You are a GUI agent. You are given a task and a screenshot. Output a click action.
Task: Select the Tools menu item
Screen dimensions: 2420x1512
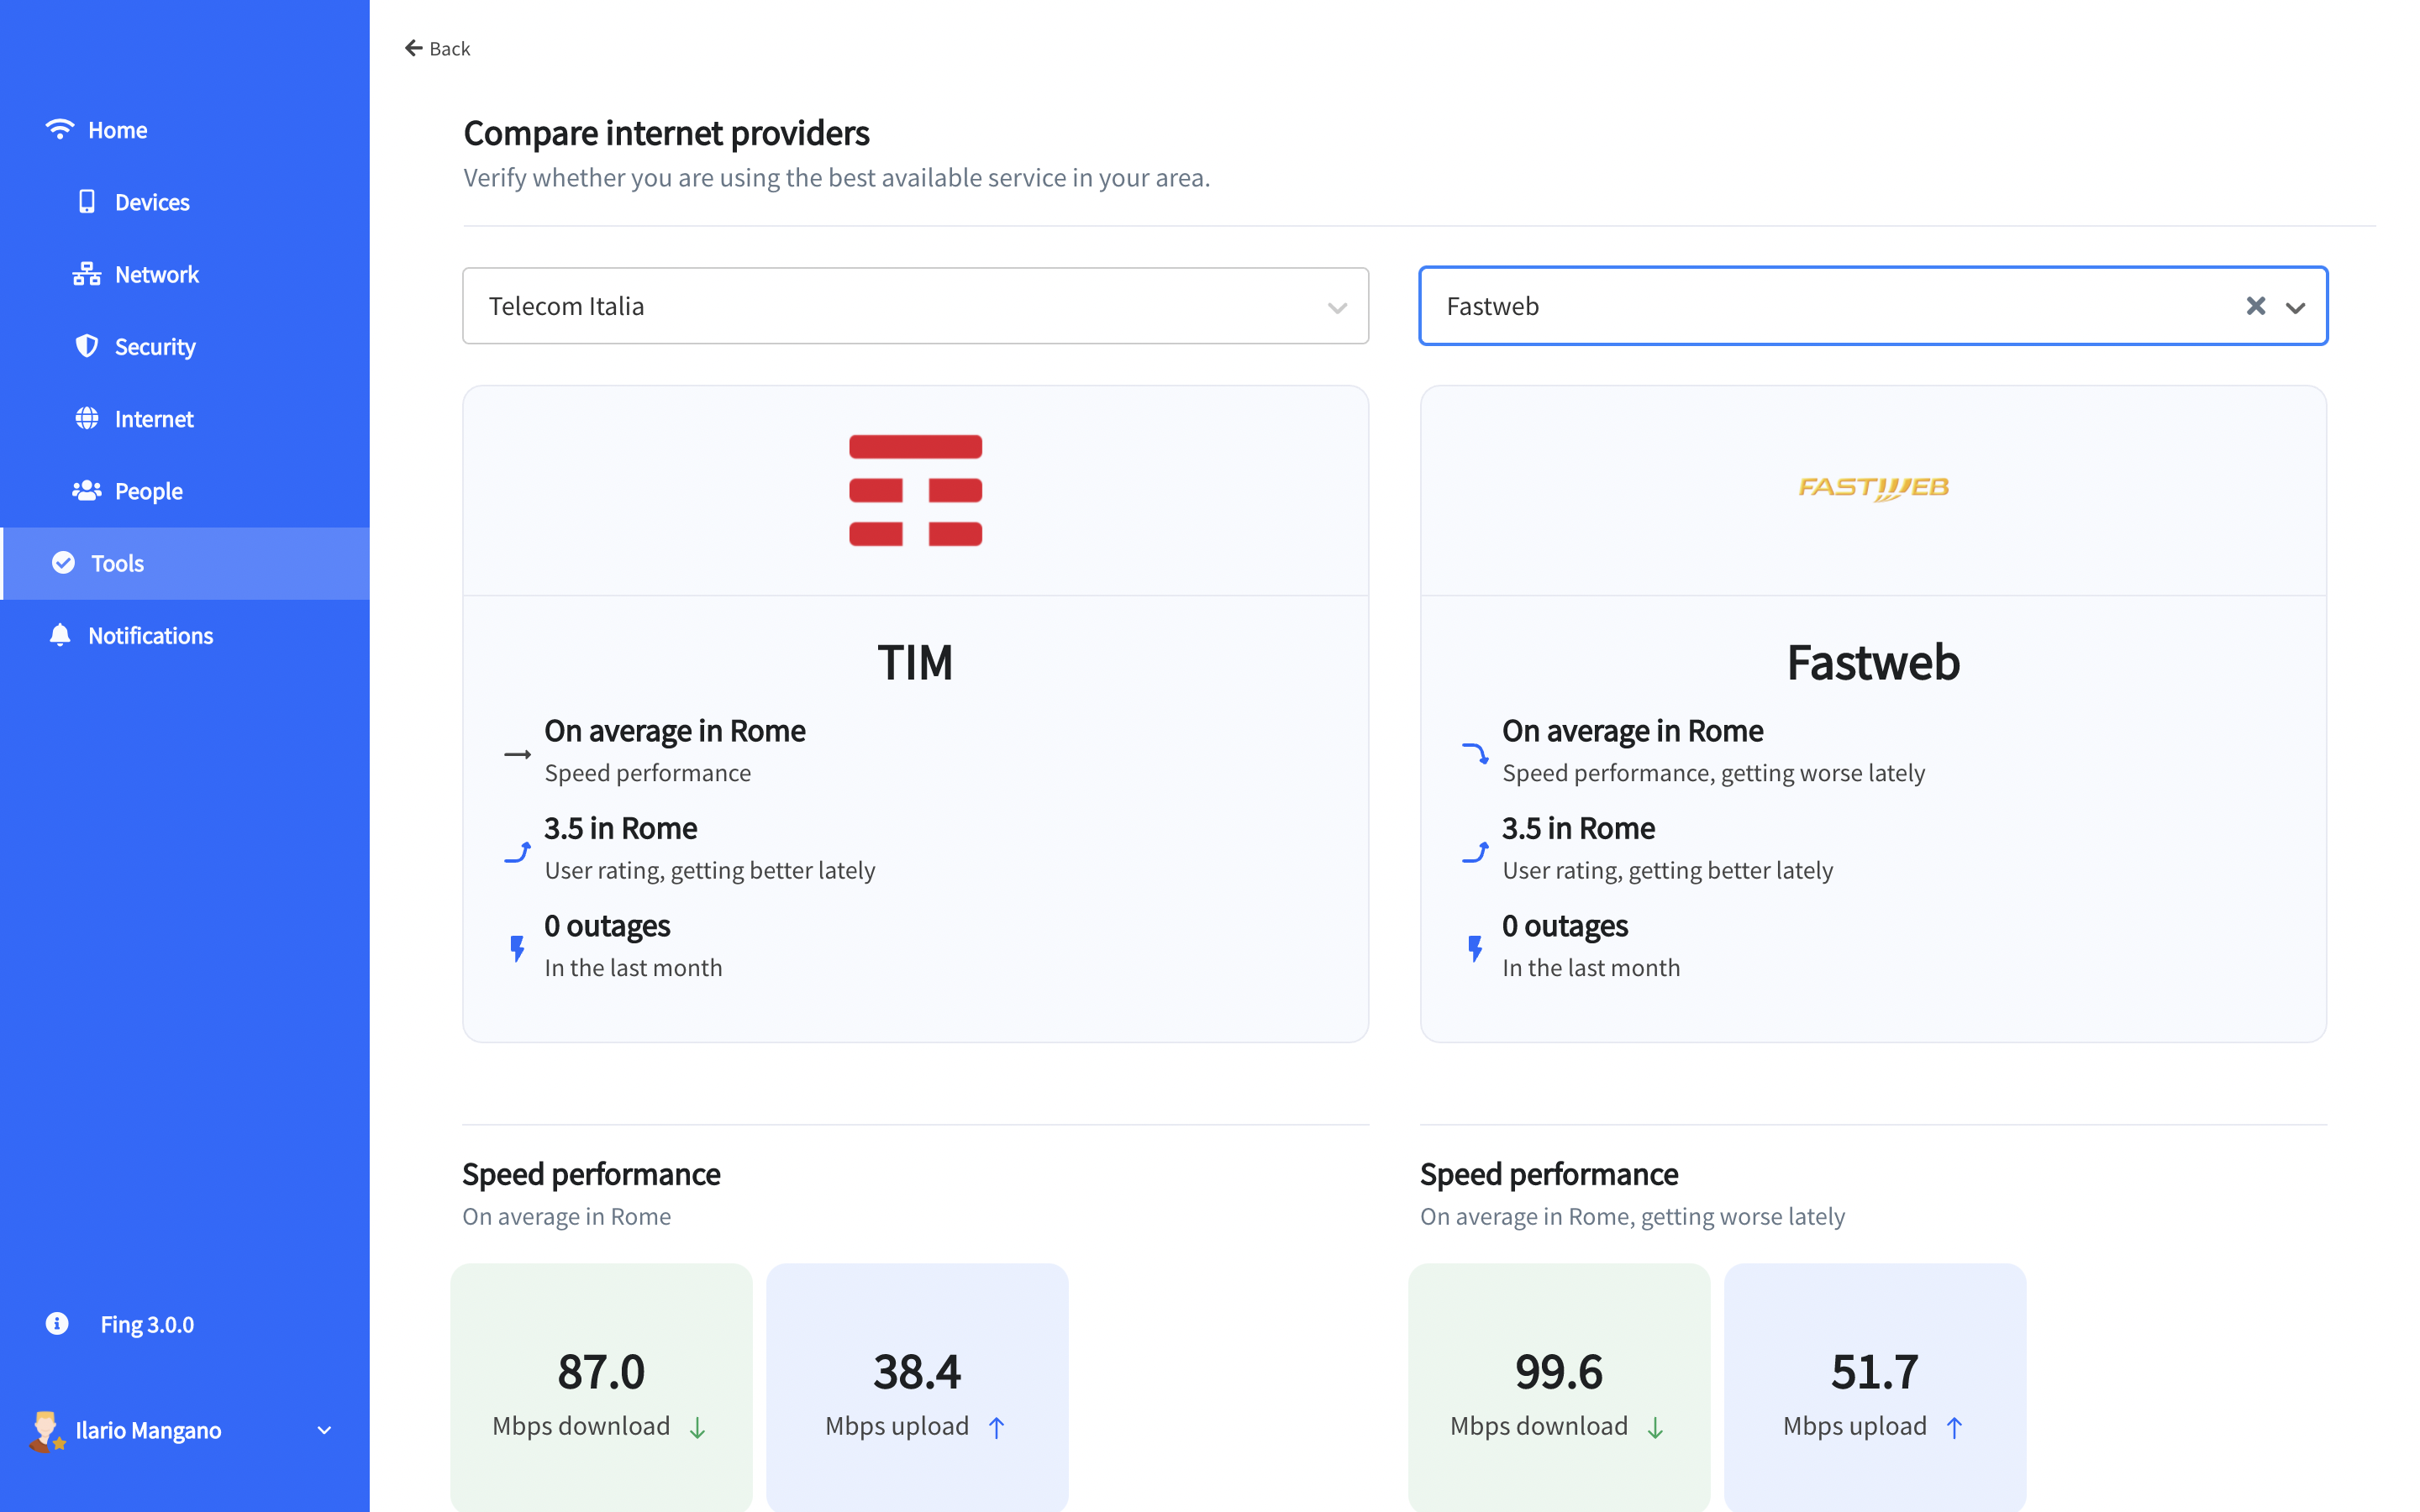(x=185, y=563)
